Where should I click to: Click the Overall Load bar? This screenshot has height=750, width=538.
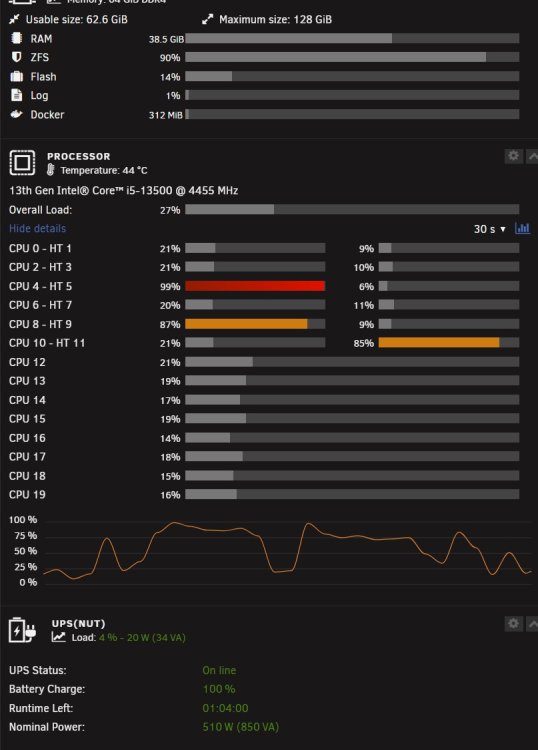click(x=352, y=210)
